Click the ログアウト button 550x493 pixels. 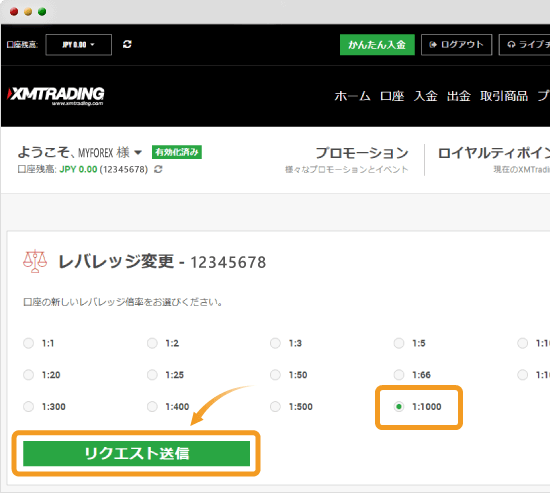(456, 45)
